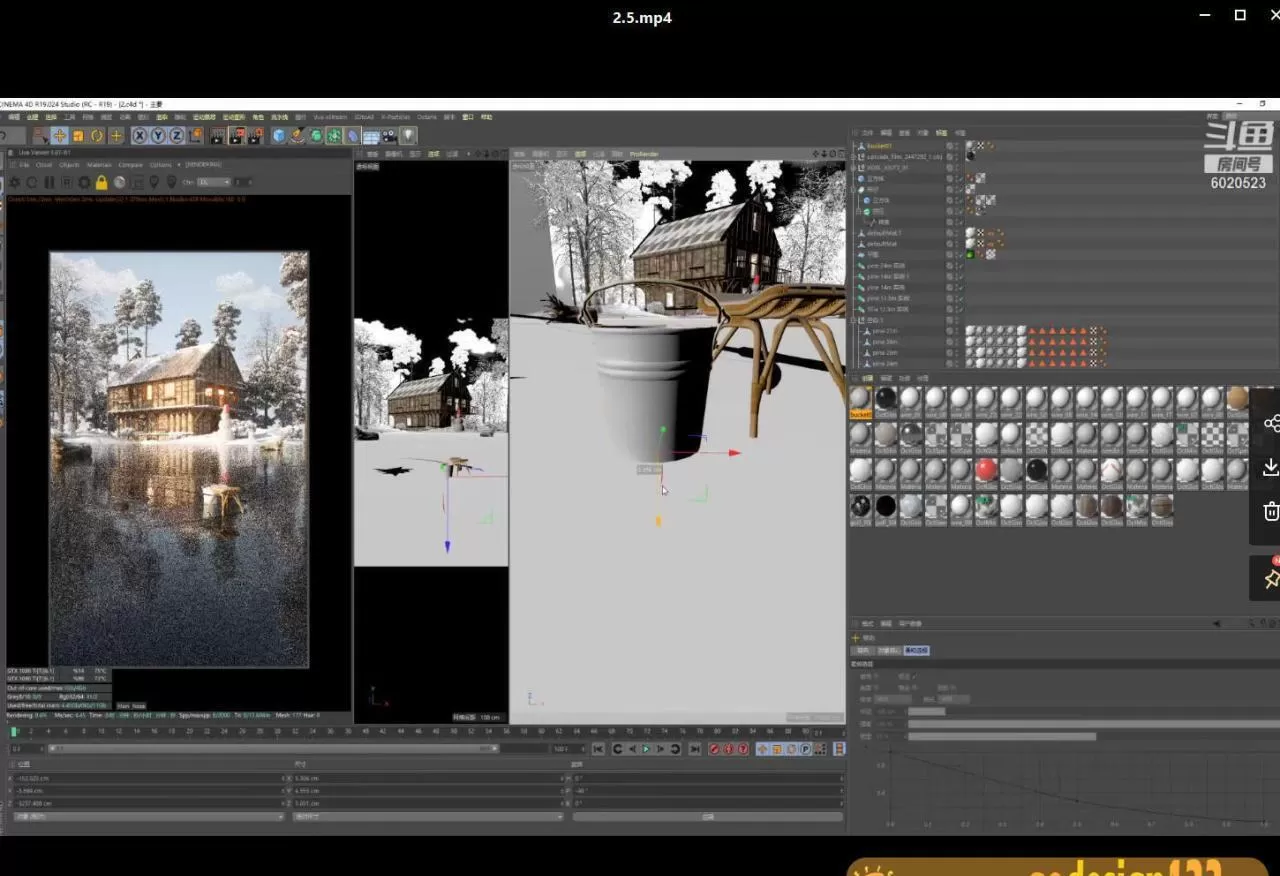Select the Rotate tool in top toolbar
This screenshot has height=876, width=1280.
pos(97,136)
